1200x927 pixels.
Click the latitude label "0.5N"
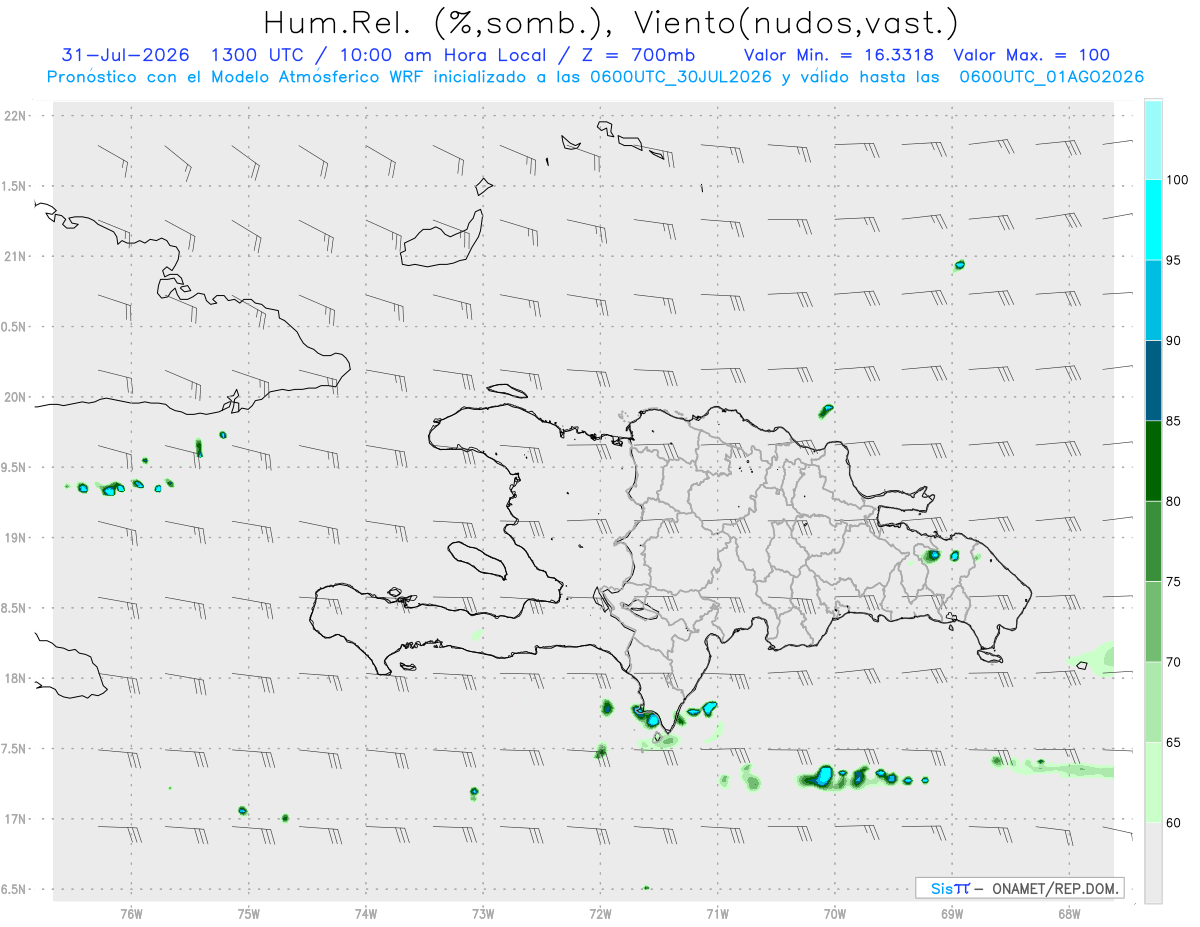[15, 327]
